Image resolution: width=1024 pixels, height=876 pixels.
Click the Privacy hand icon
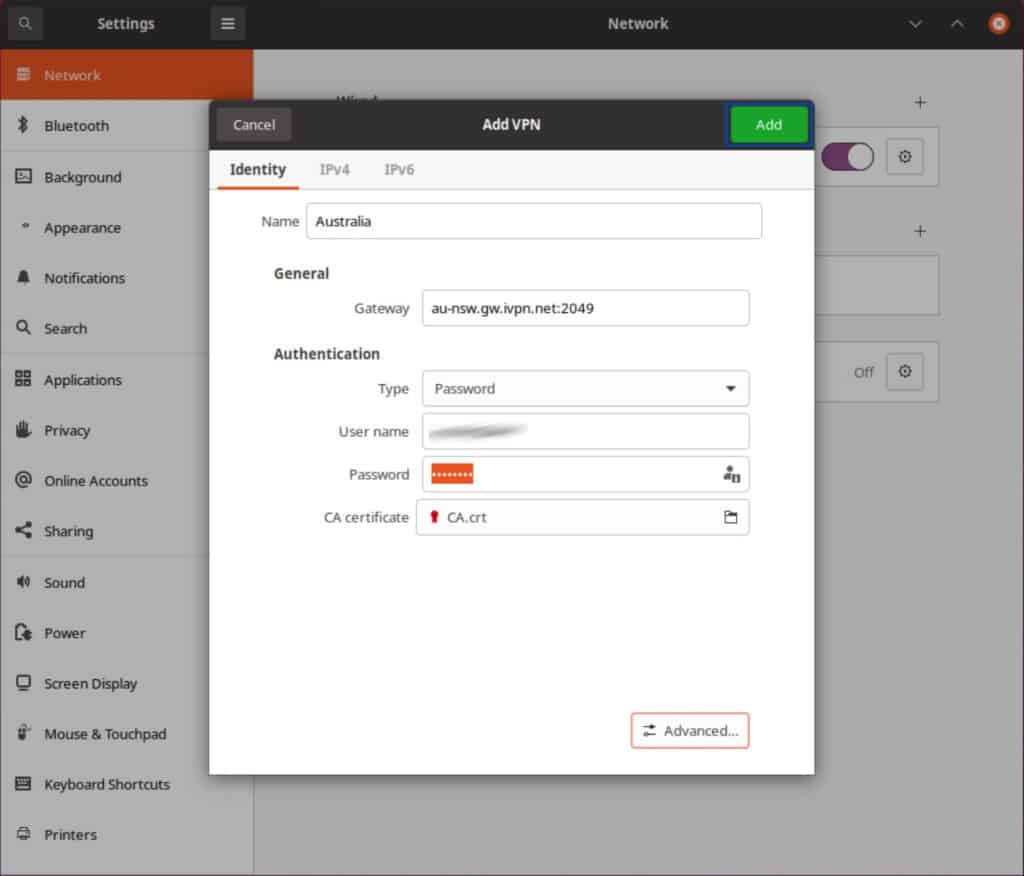click(24, 429)
